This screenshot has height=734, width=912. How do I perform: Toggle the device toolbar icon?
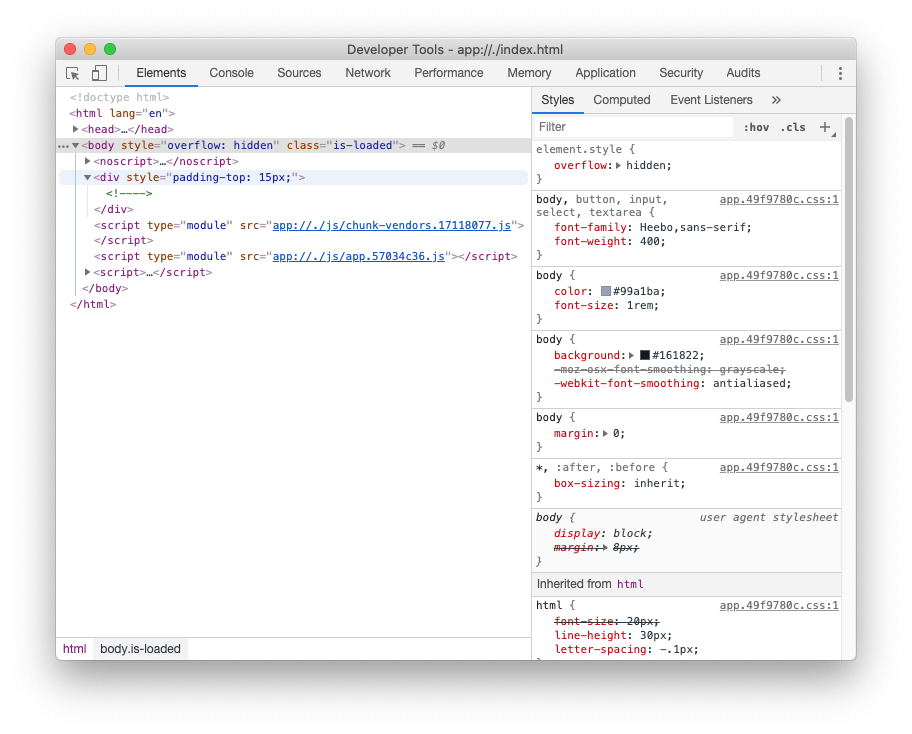coord(97,73)
